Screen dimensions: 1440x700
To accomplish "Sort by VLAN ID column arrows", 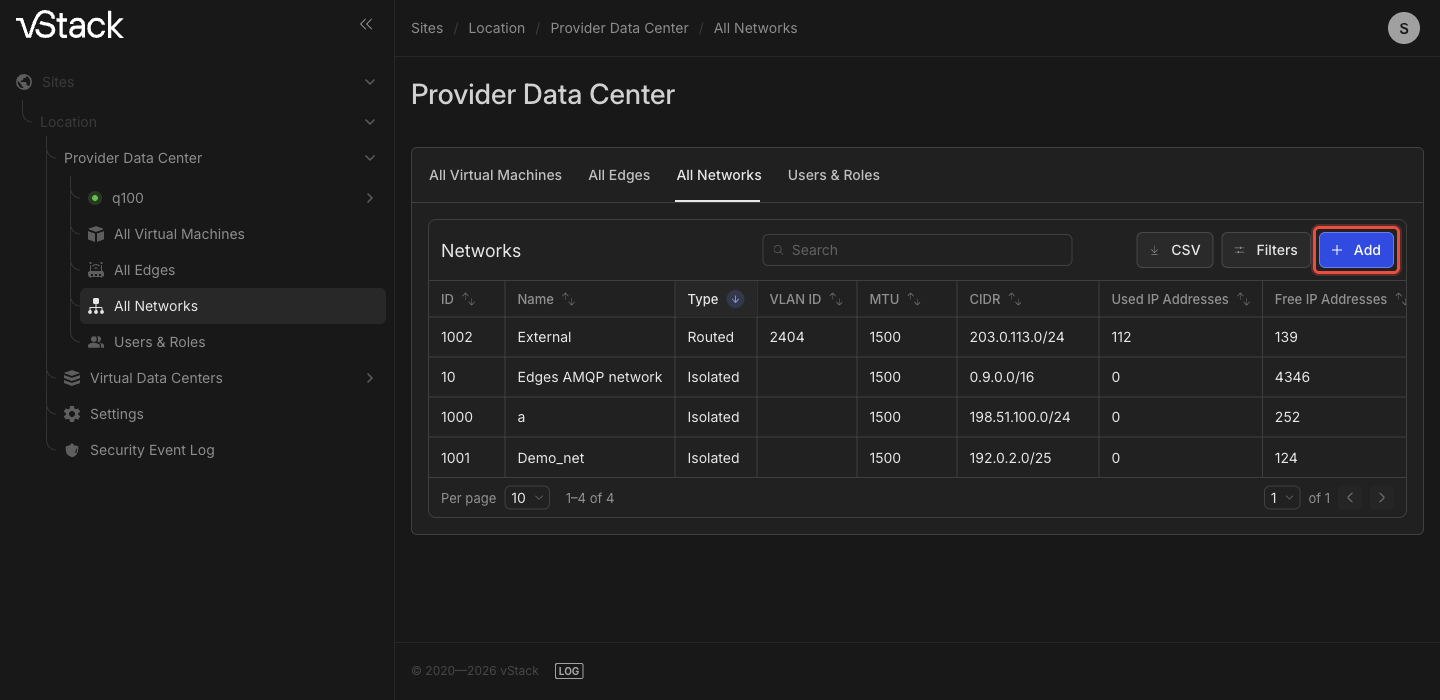I will (x=836, y=299).
